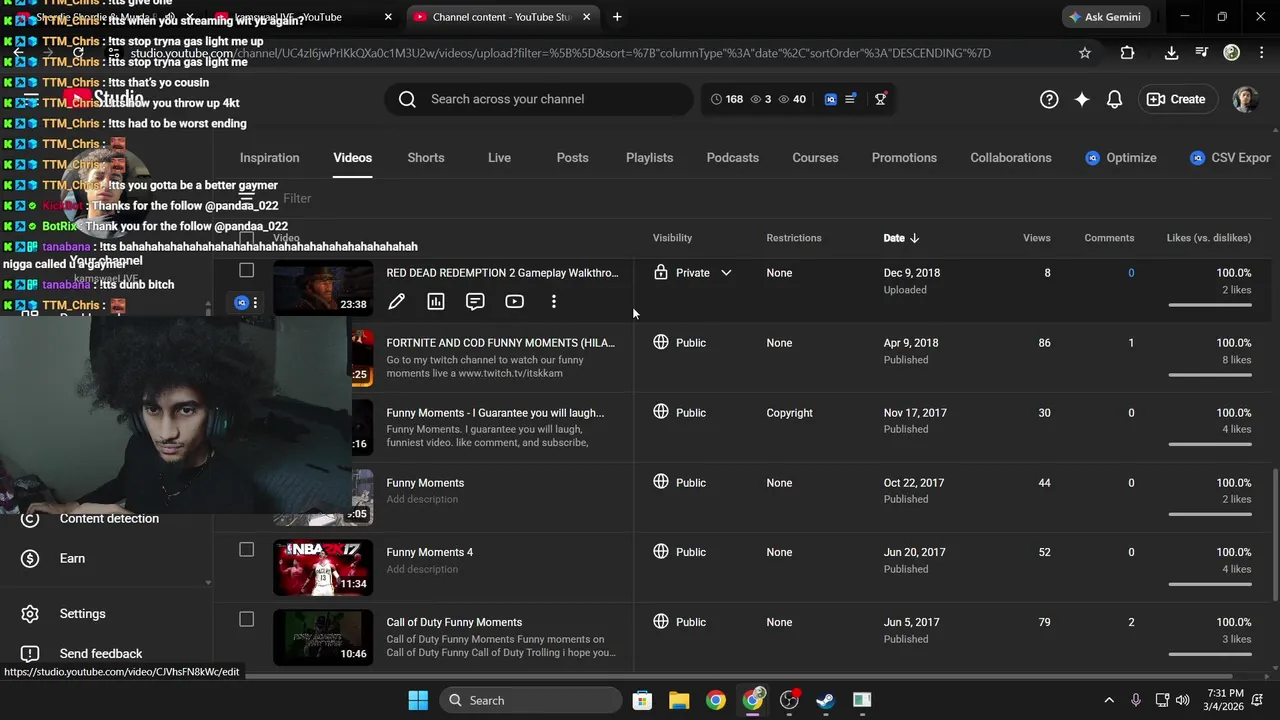Open new browser tab with plus

pyautogui.click(x=617, y=17)
